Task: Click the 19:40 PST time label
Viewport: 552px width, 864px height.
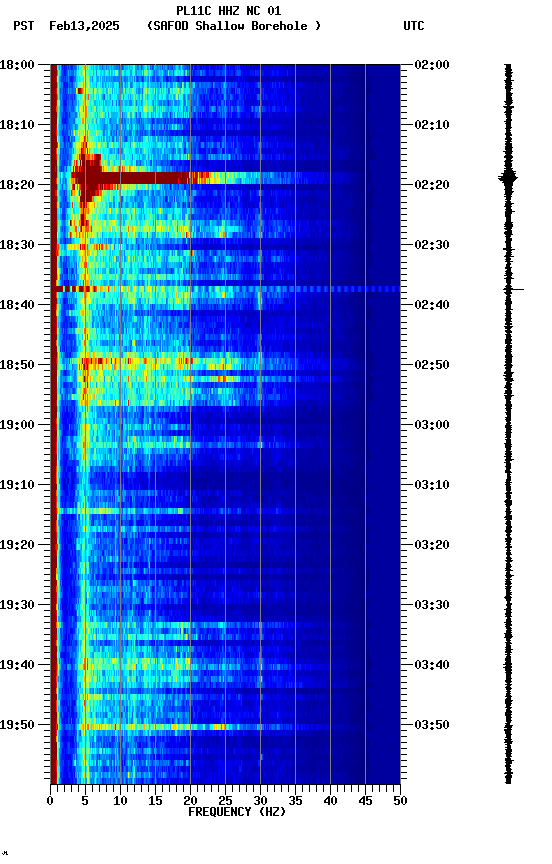Action: [17, 665]
